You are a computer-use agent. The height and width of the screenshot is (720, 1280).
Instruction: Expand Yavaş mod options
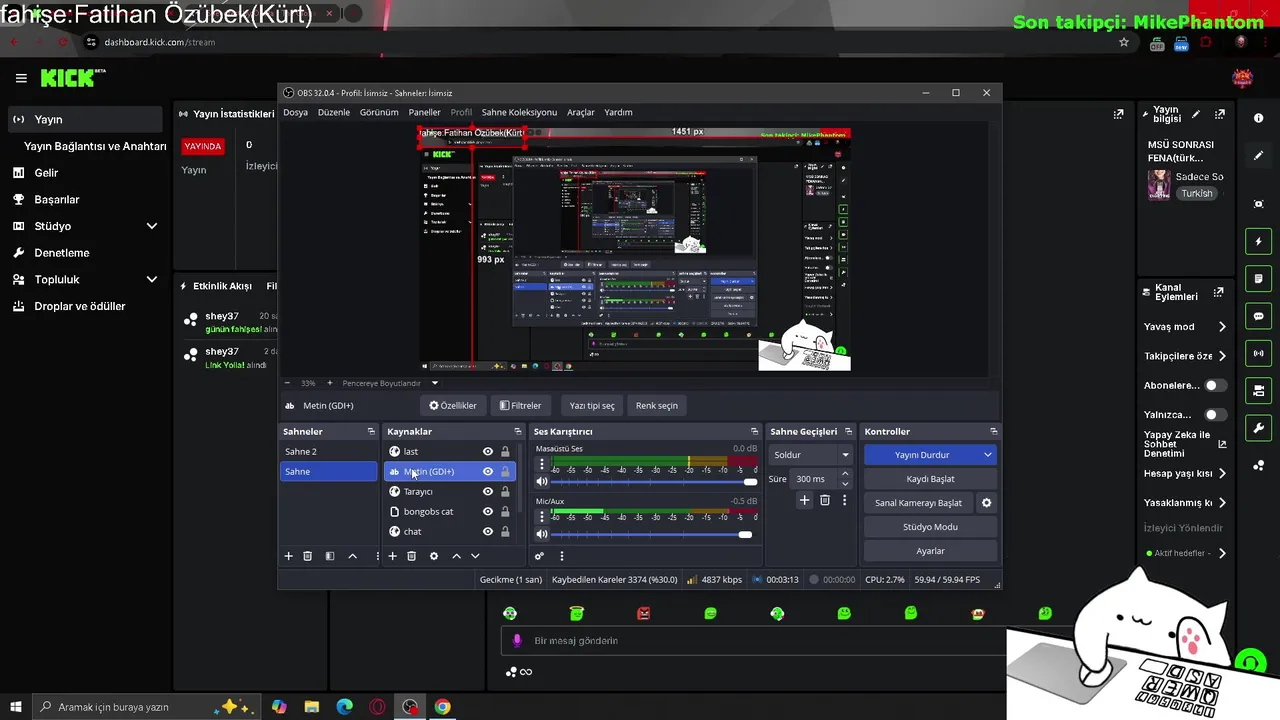click(1222, 327)
